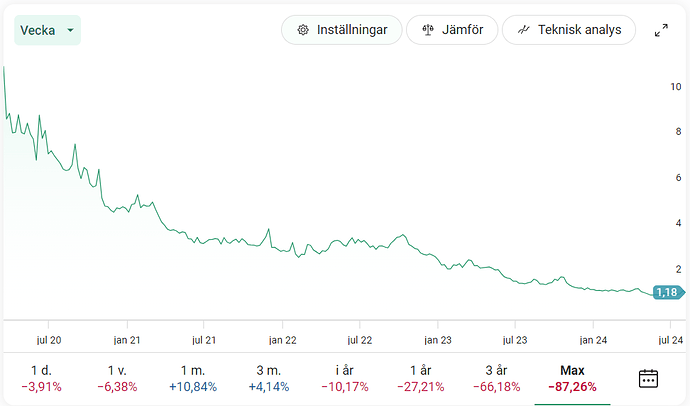Click the Vecka dropdown arrow
The image size is (690, 406).
pyautogui.click(x=70, y=30)
